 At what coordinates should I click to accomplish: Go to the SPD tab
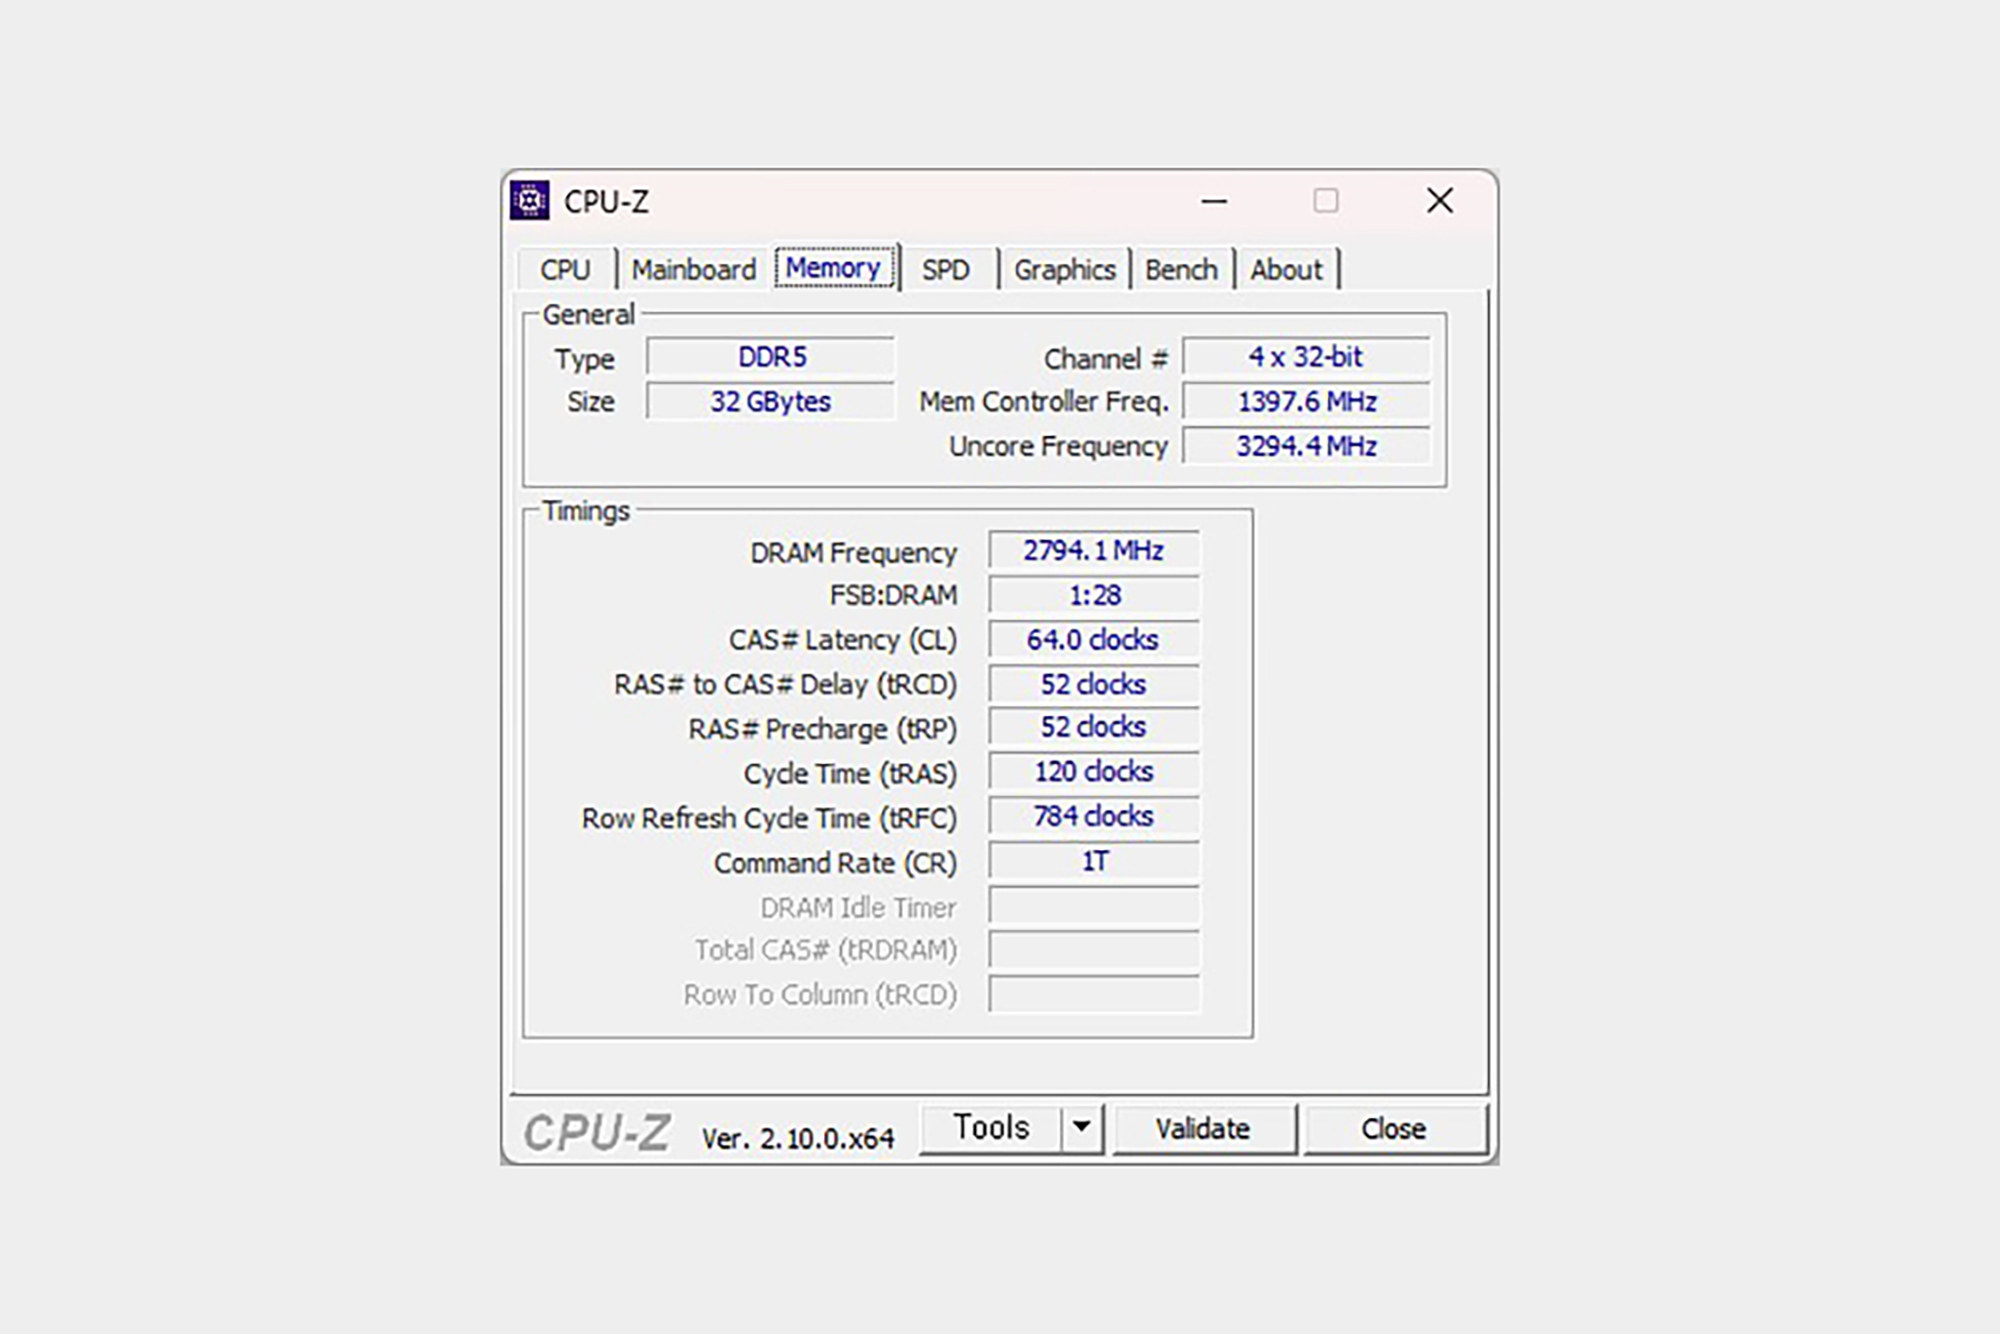(x=945, y=270)
